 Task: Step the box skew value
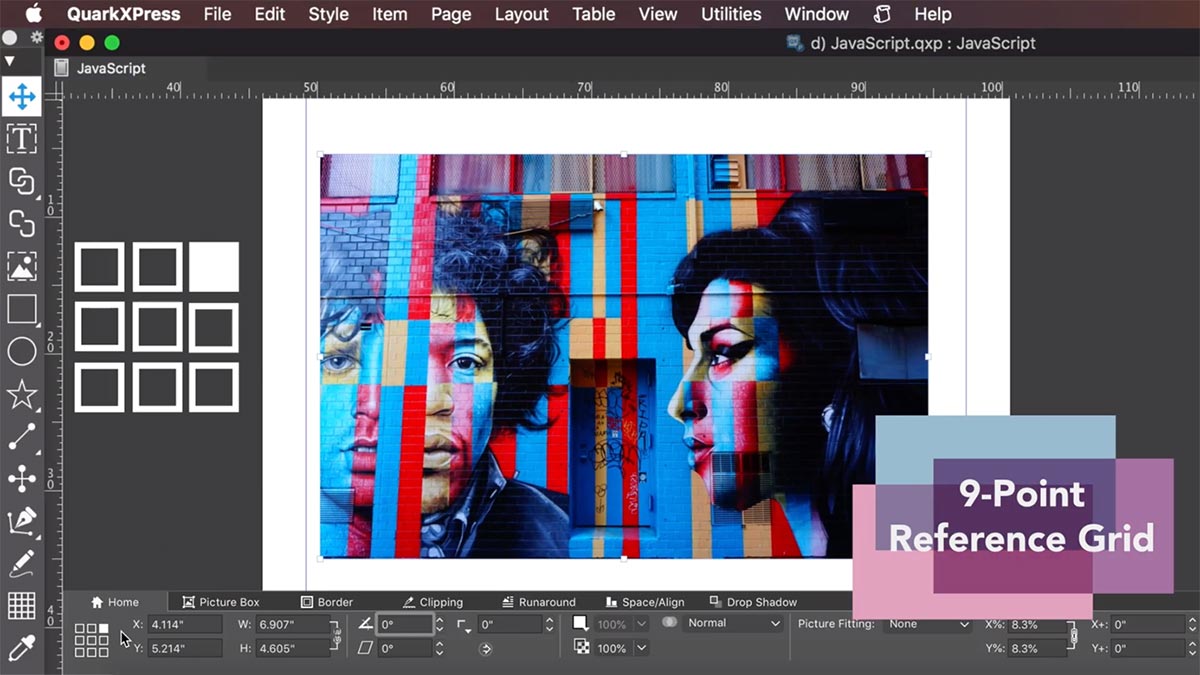coord(439,648)
